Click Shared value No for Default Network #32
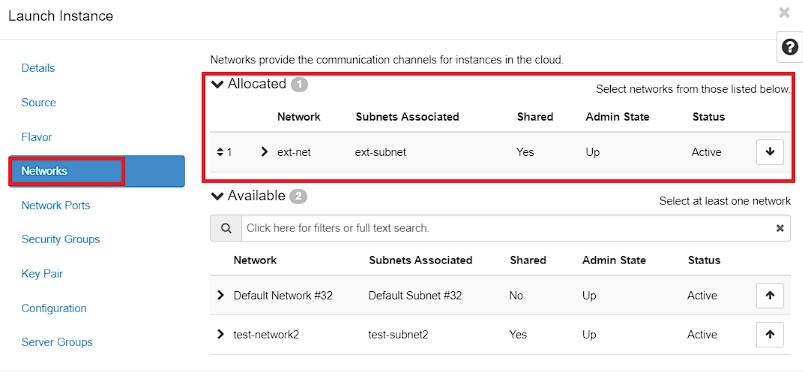803x372 pixels. point(516,296)
